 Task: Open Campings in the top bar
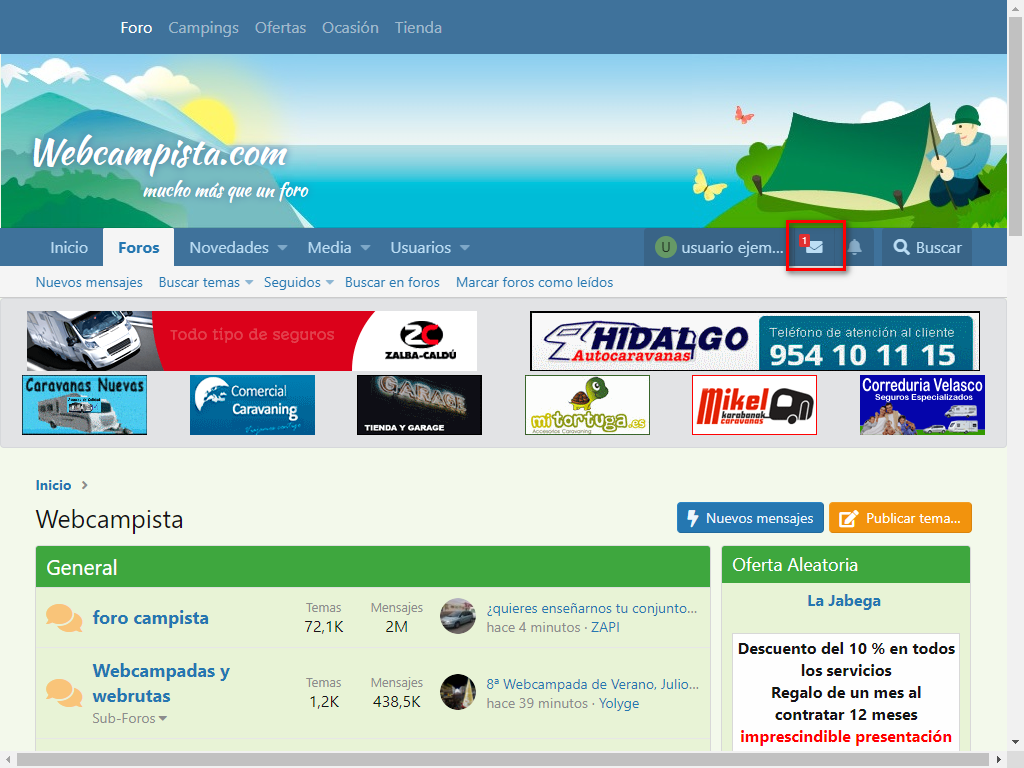click(204, 27)
